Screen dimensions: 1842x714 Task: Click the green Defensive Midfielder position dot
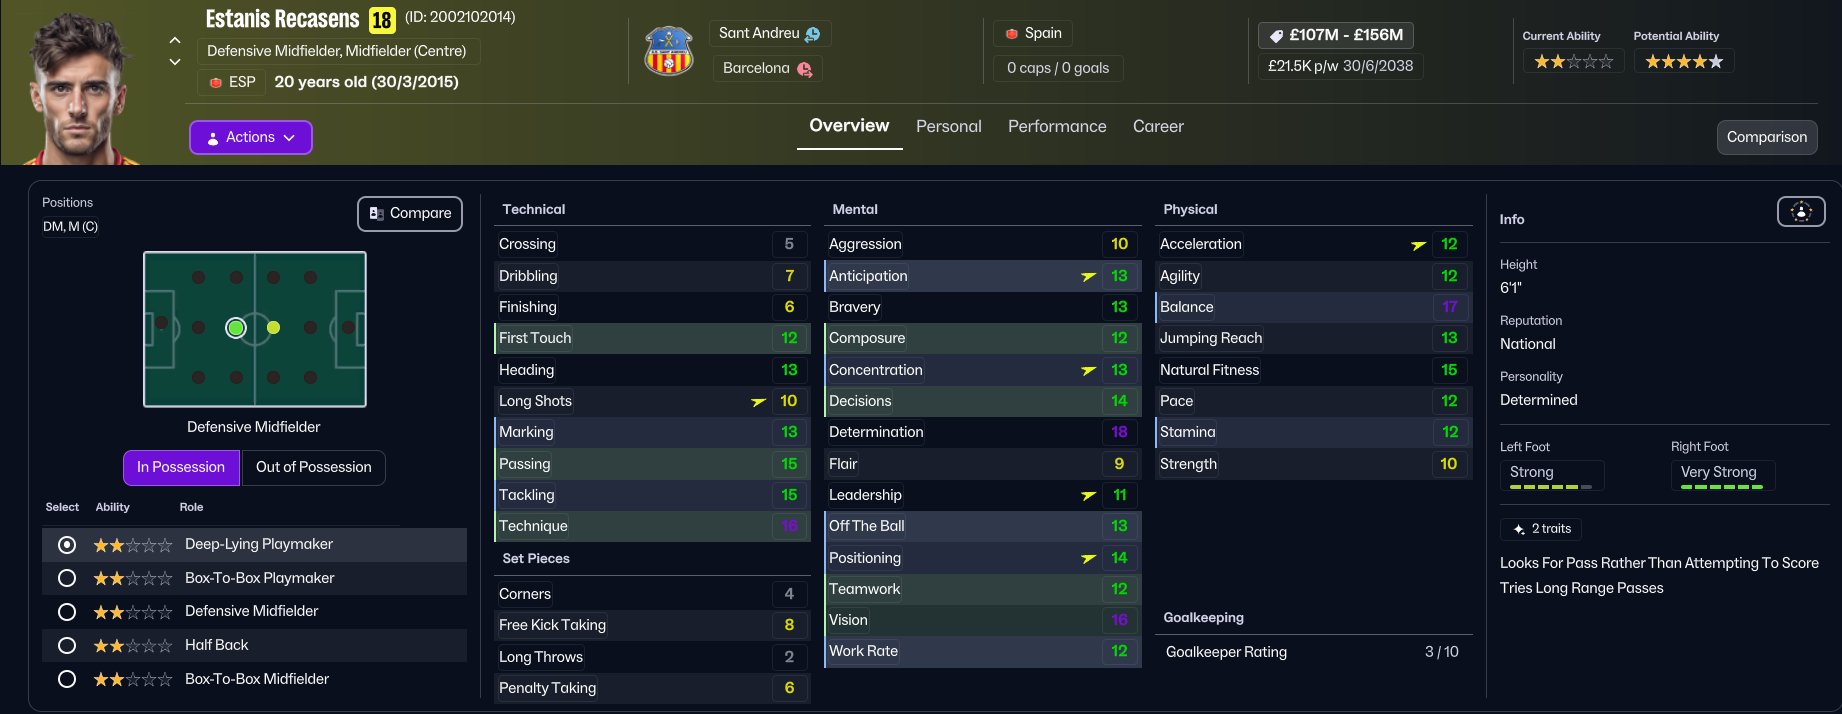(236, 327)
